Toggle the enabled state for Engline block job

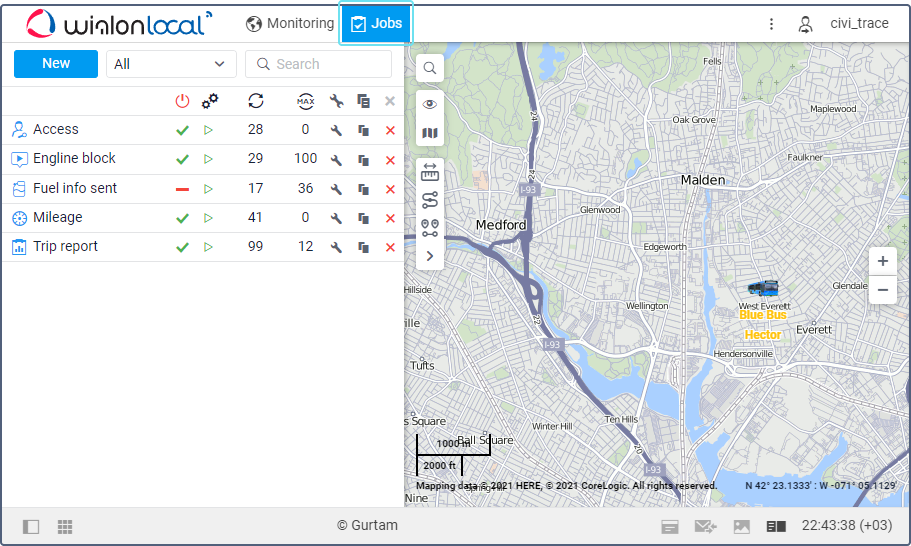pyautogui.click(x=182, y=159)
